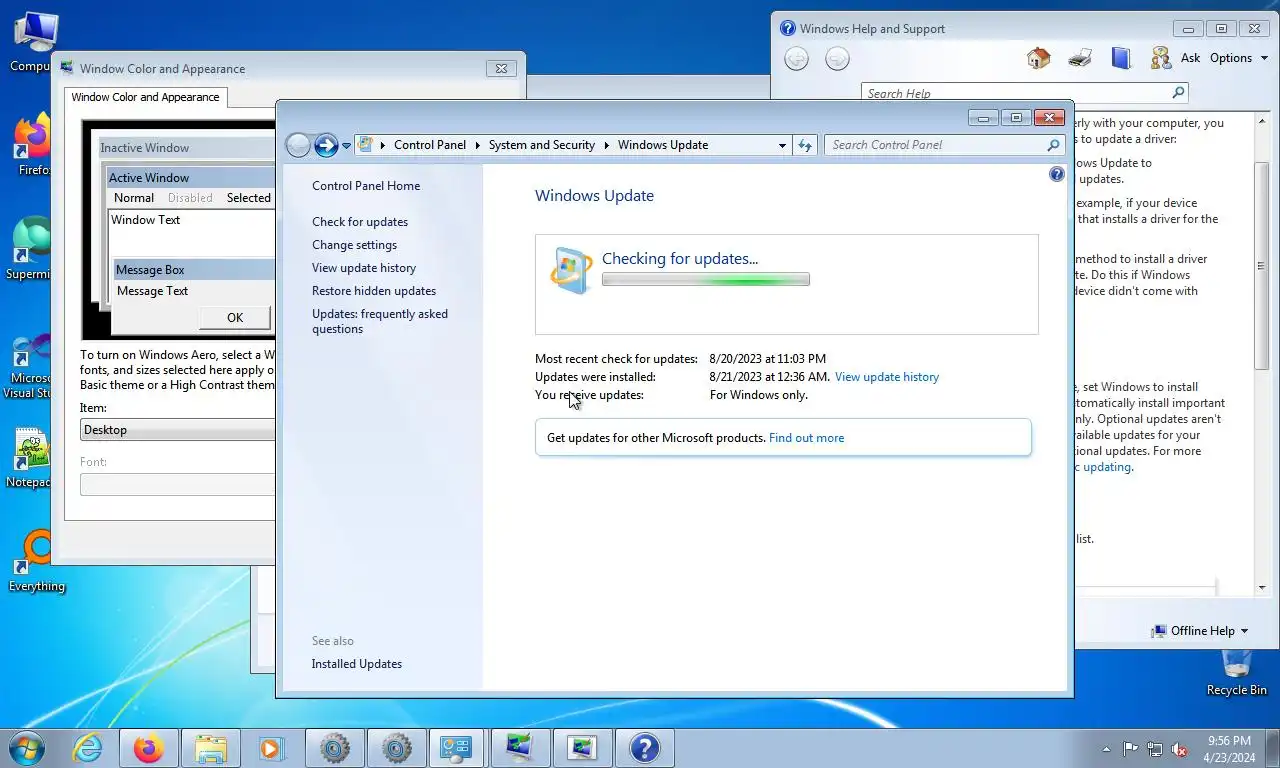1280x768 pixels.
Task: Open the recent pages arrow beside forward button
Action: click(346, 146)
